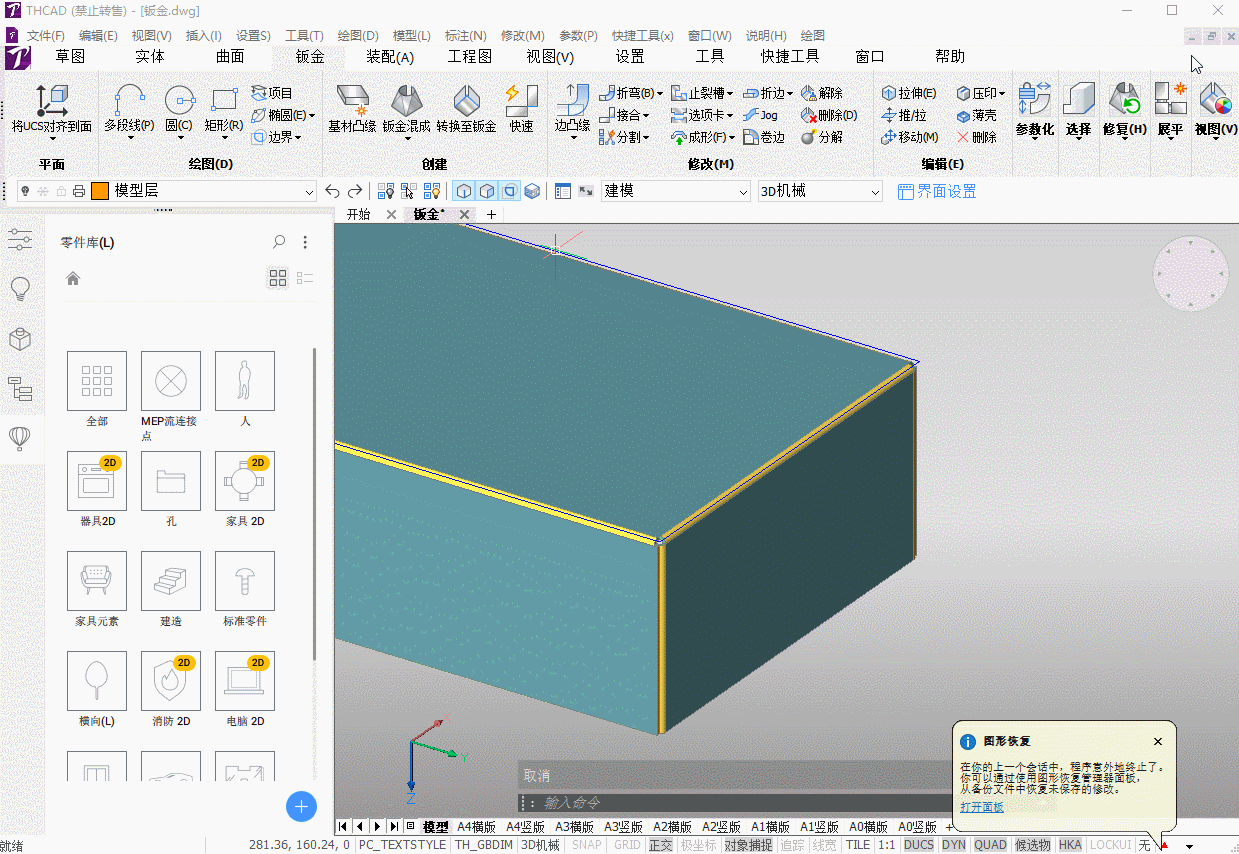Activate the 边凸缘 edge flange tool
This screenshot has width=1239, height=854.
573,111
